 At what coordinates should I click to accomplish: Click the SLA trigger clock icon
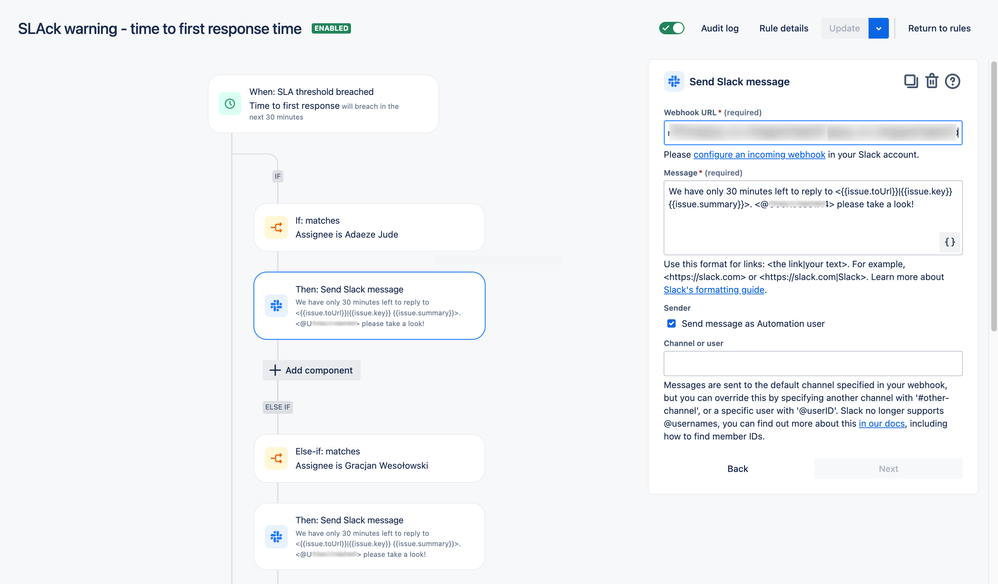[x=230, y=104]
